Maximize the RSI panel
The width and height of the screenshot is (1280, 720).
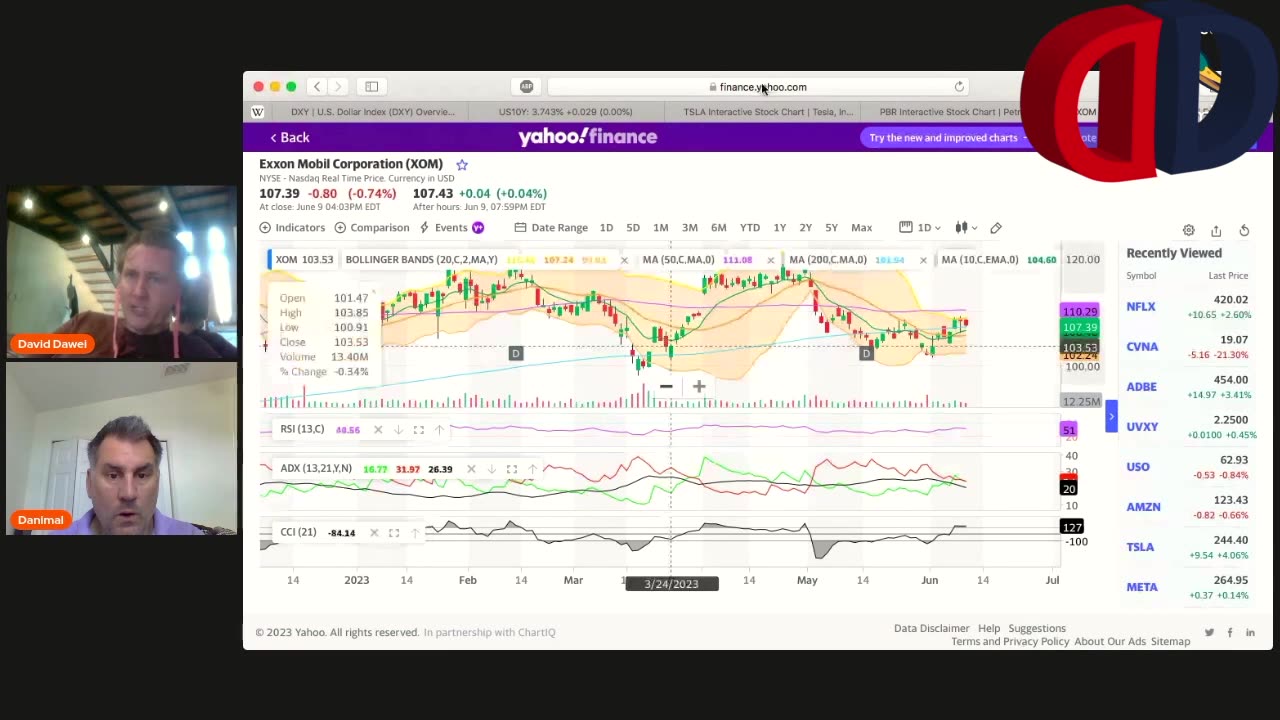tap(418, 430)
